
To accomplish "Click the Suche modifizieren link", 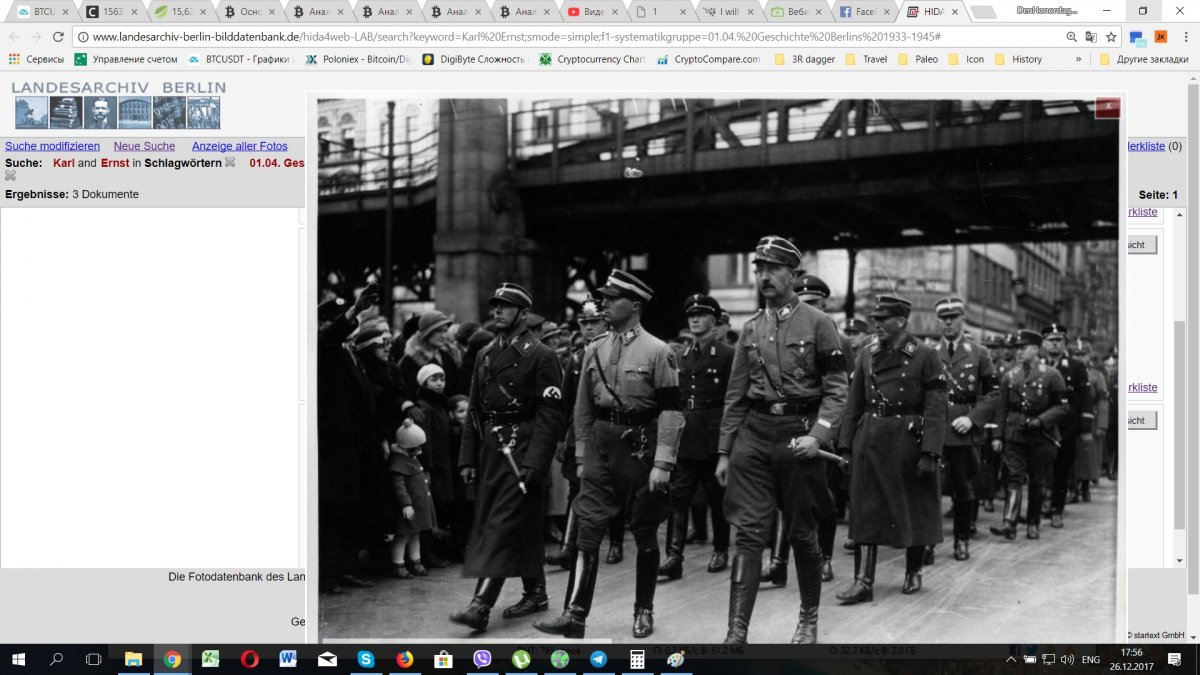I will click(52, 146).
